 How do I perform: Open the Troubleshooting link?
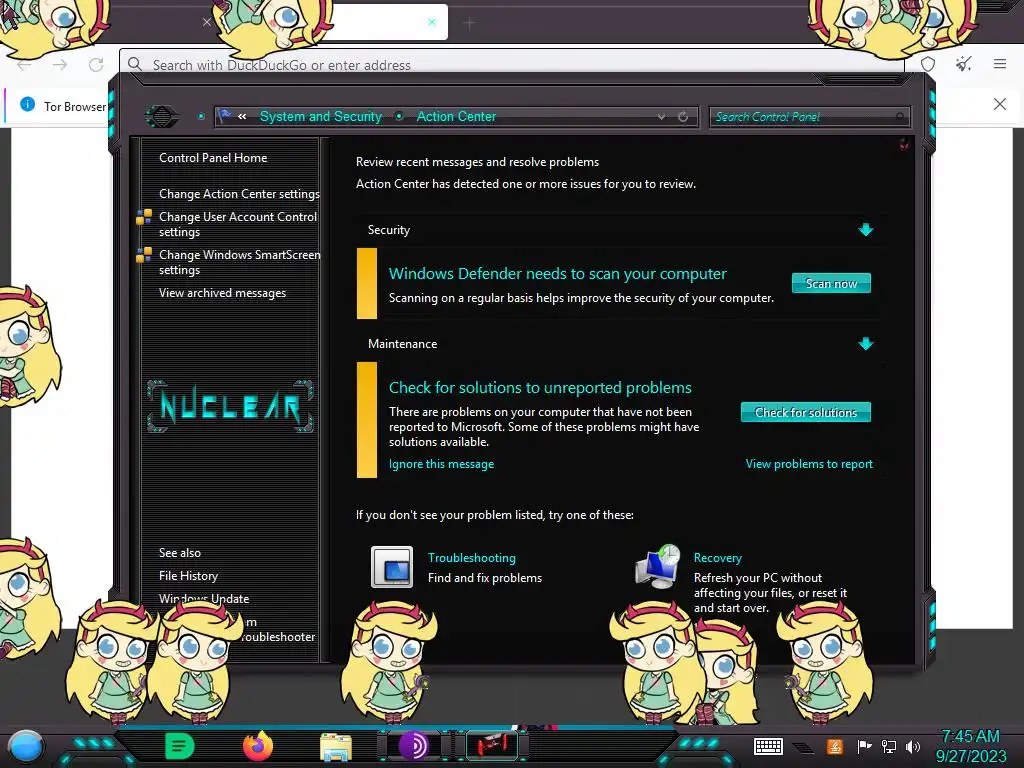pos(472,558)
